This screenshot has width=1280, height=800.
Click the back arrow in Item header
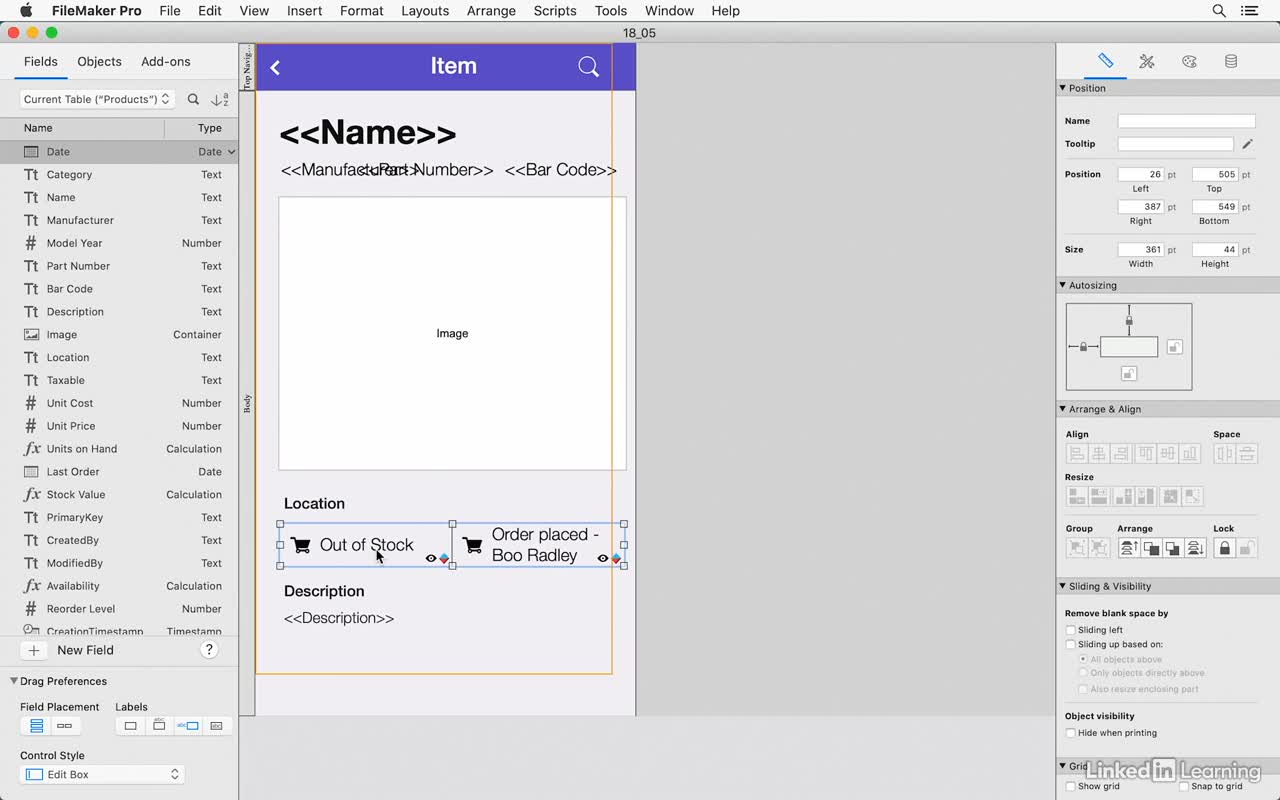coord(275,67)
